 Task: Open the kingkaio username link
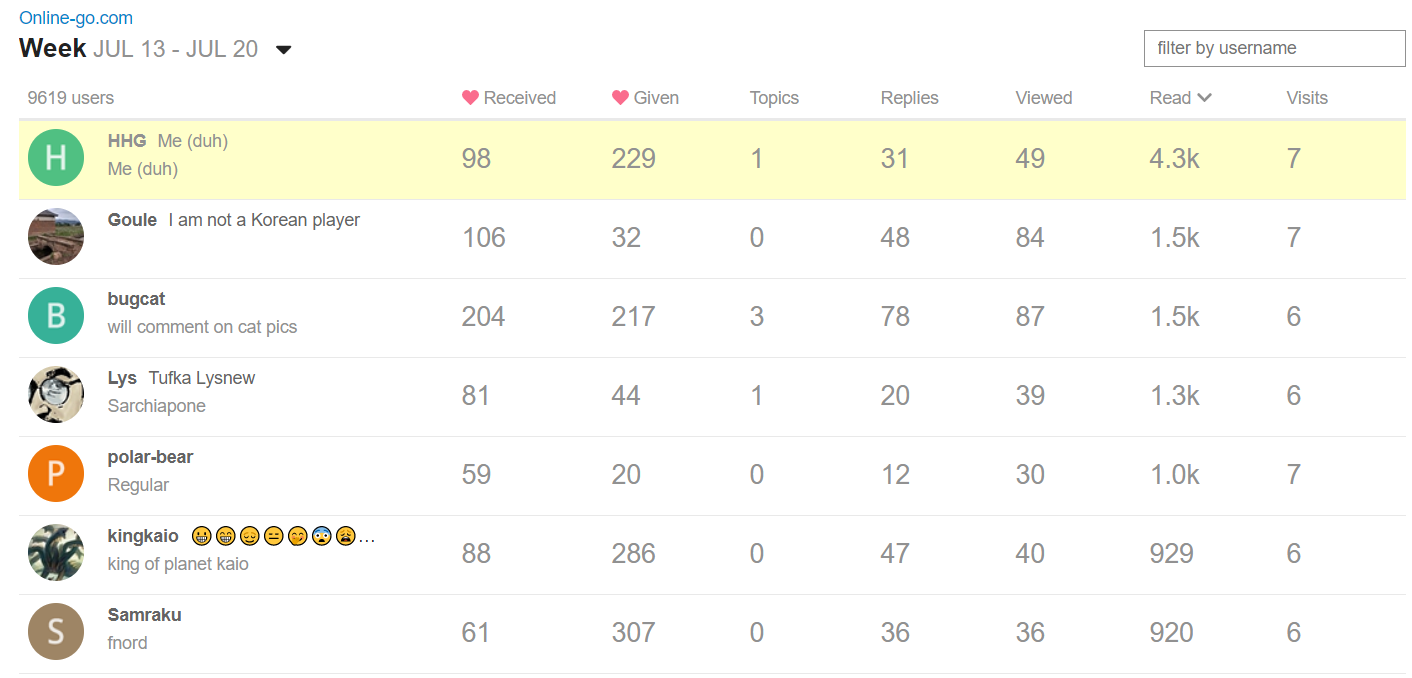143,536
